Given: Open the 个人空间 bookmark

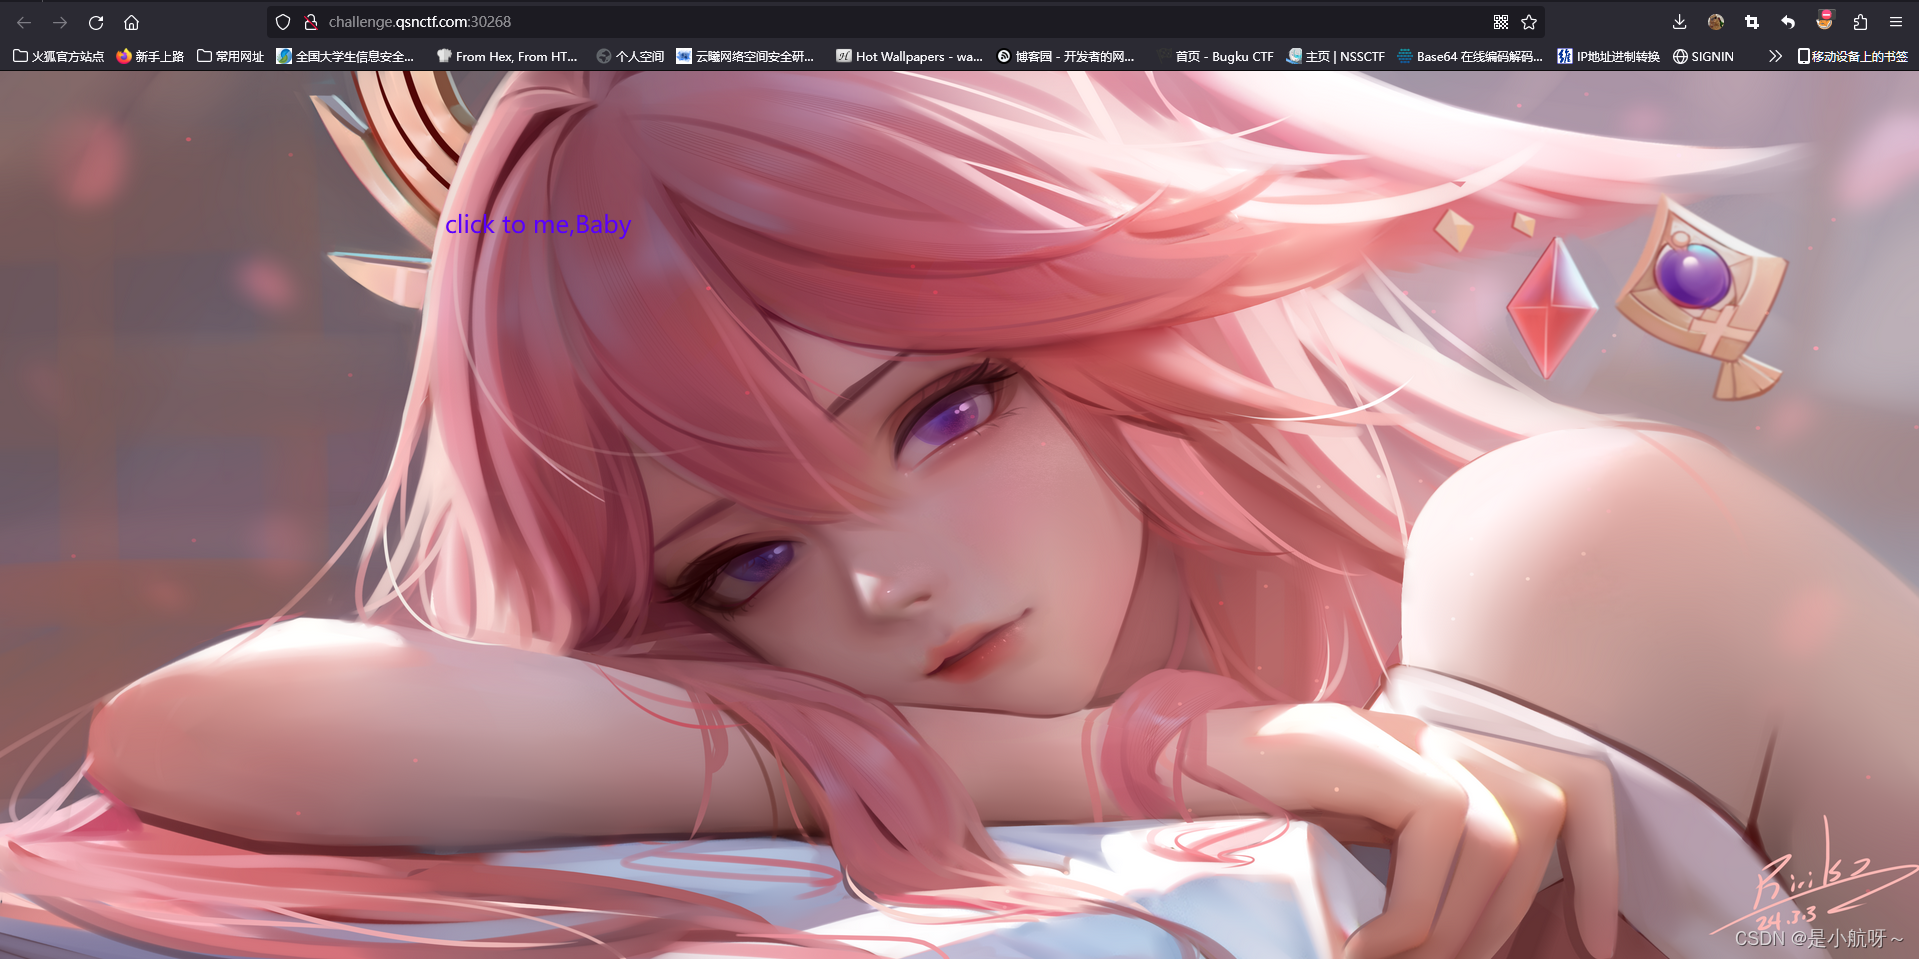Looking at the screenshot, I should [630, 56].
